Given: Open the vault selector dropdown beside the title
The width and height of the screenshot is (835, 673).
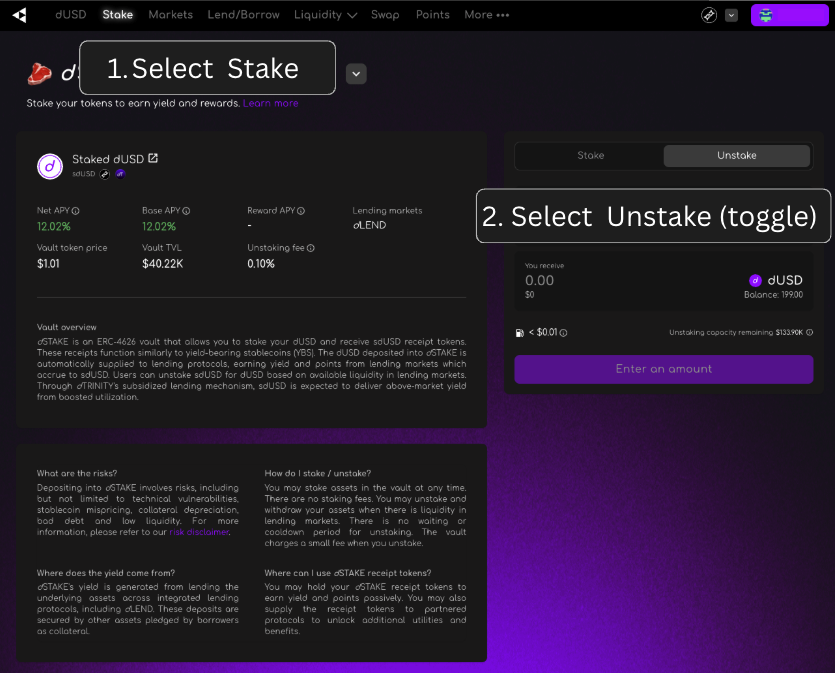Looking at the screenshot, I should [x=357, y=73].
